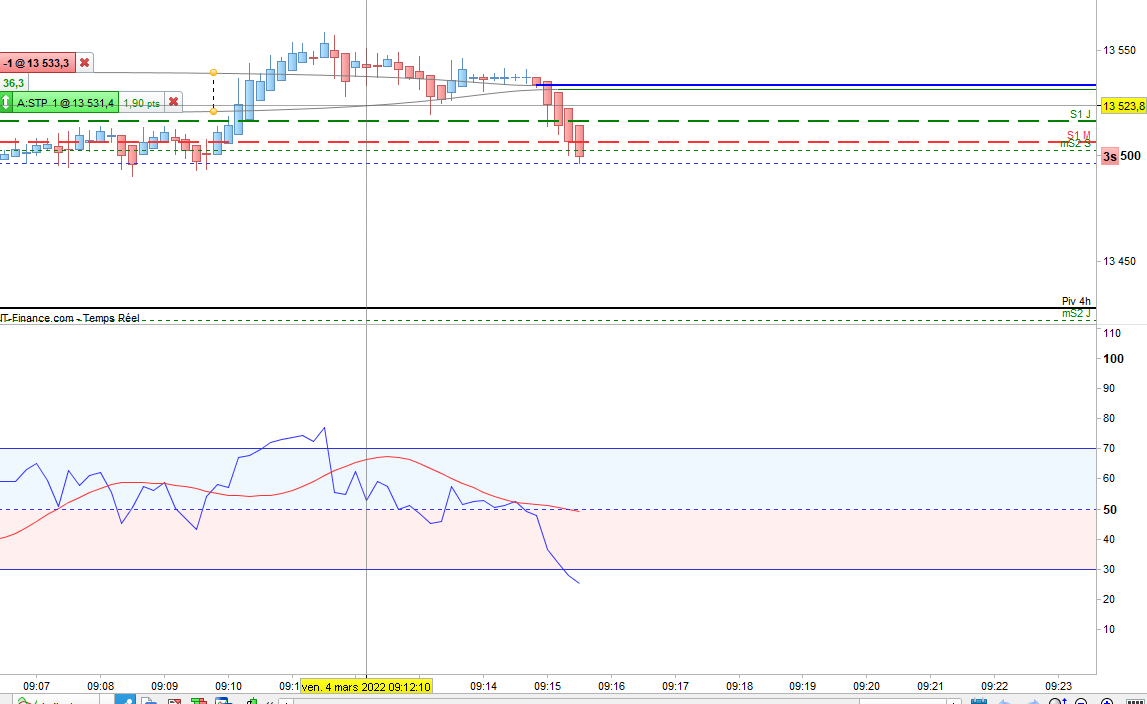Select the S1 J support level label

[1080, 114]
